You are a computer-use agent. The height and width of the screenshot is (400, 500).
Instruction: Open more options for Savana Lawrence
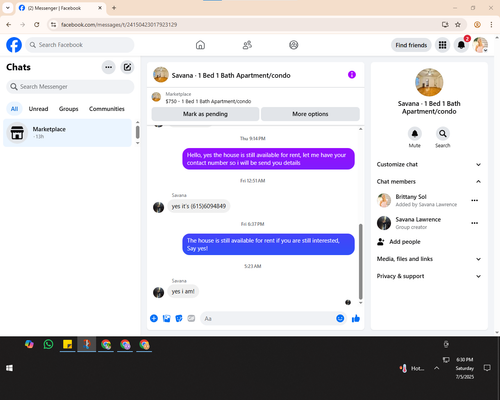click(475, 223)
